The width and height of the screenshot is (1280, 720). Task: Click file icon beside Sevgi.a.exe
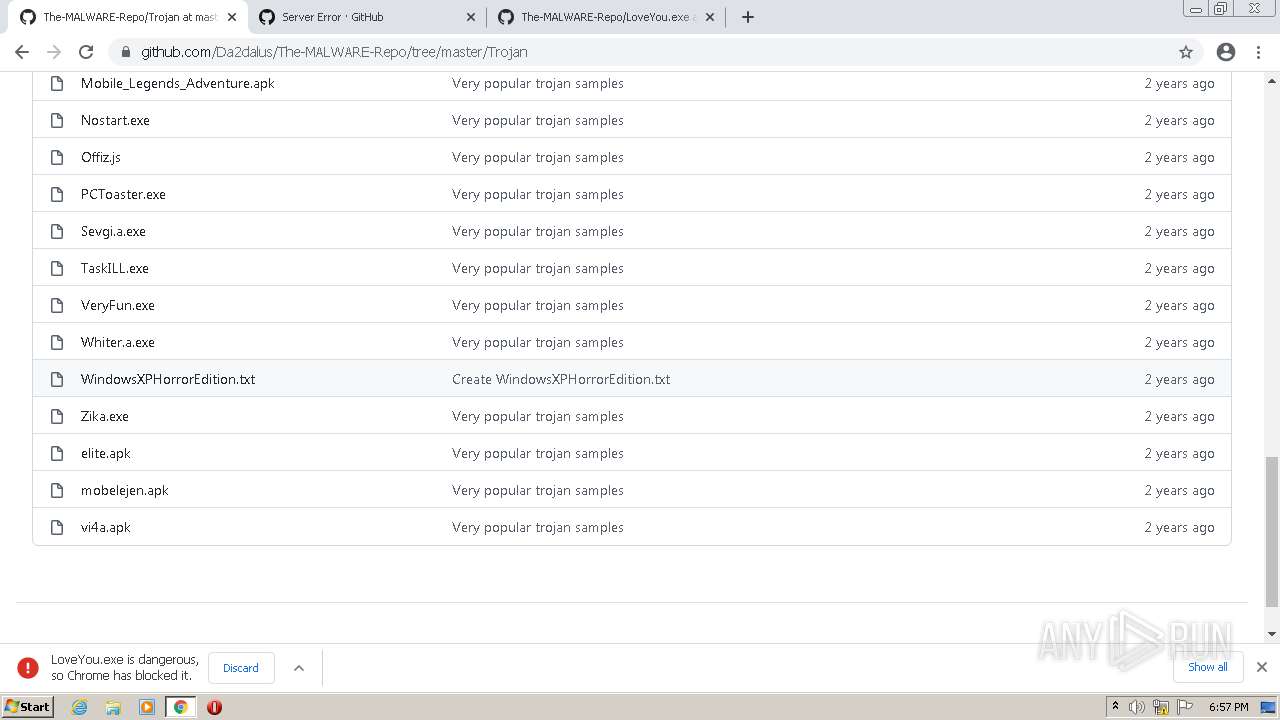pyautogui.click(x=57, y=231)
